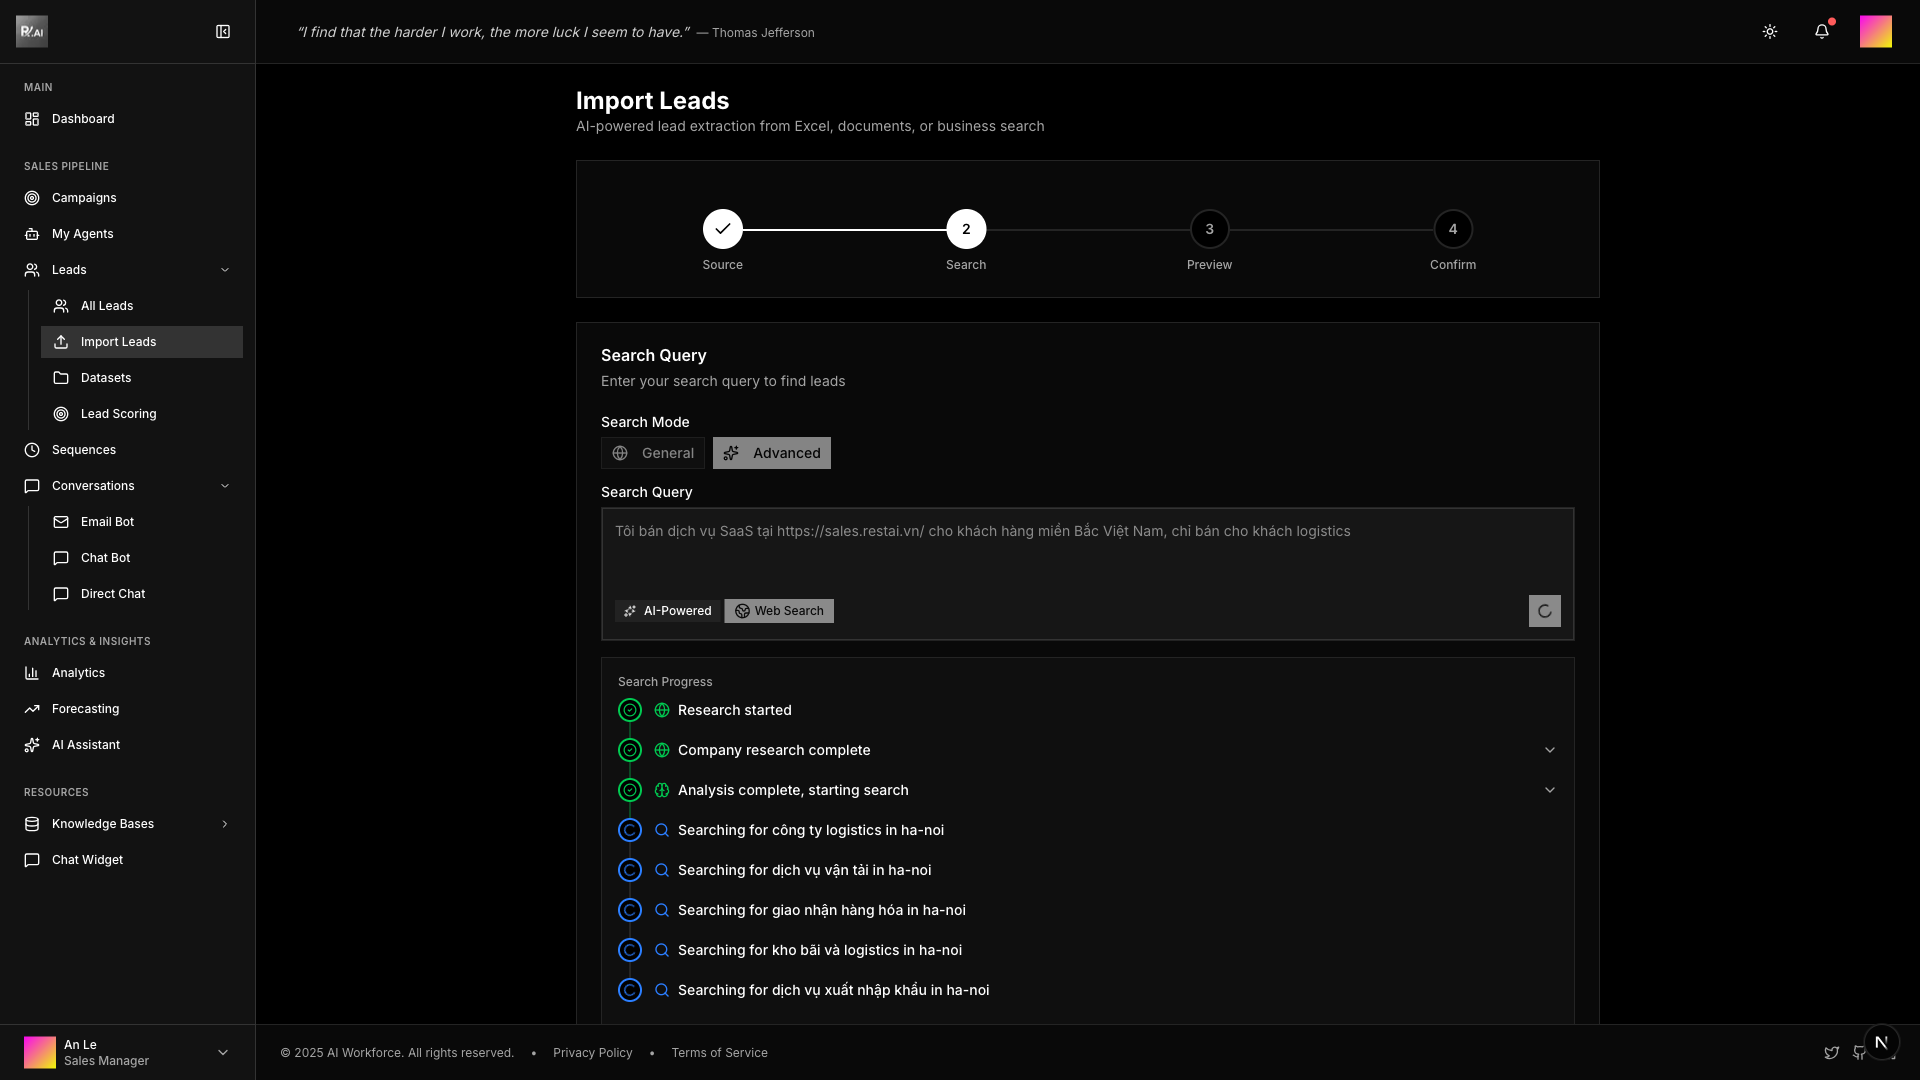
Task: Open the Twitter link icon in footer
Action: point(1831,1053)
